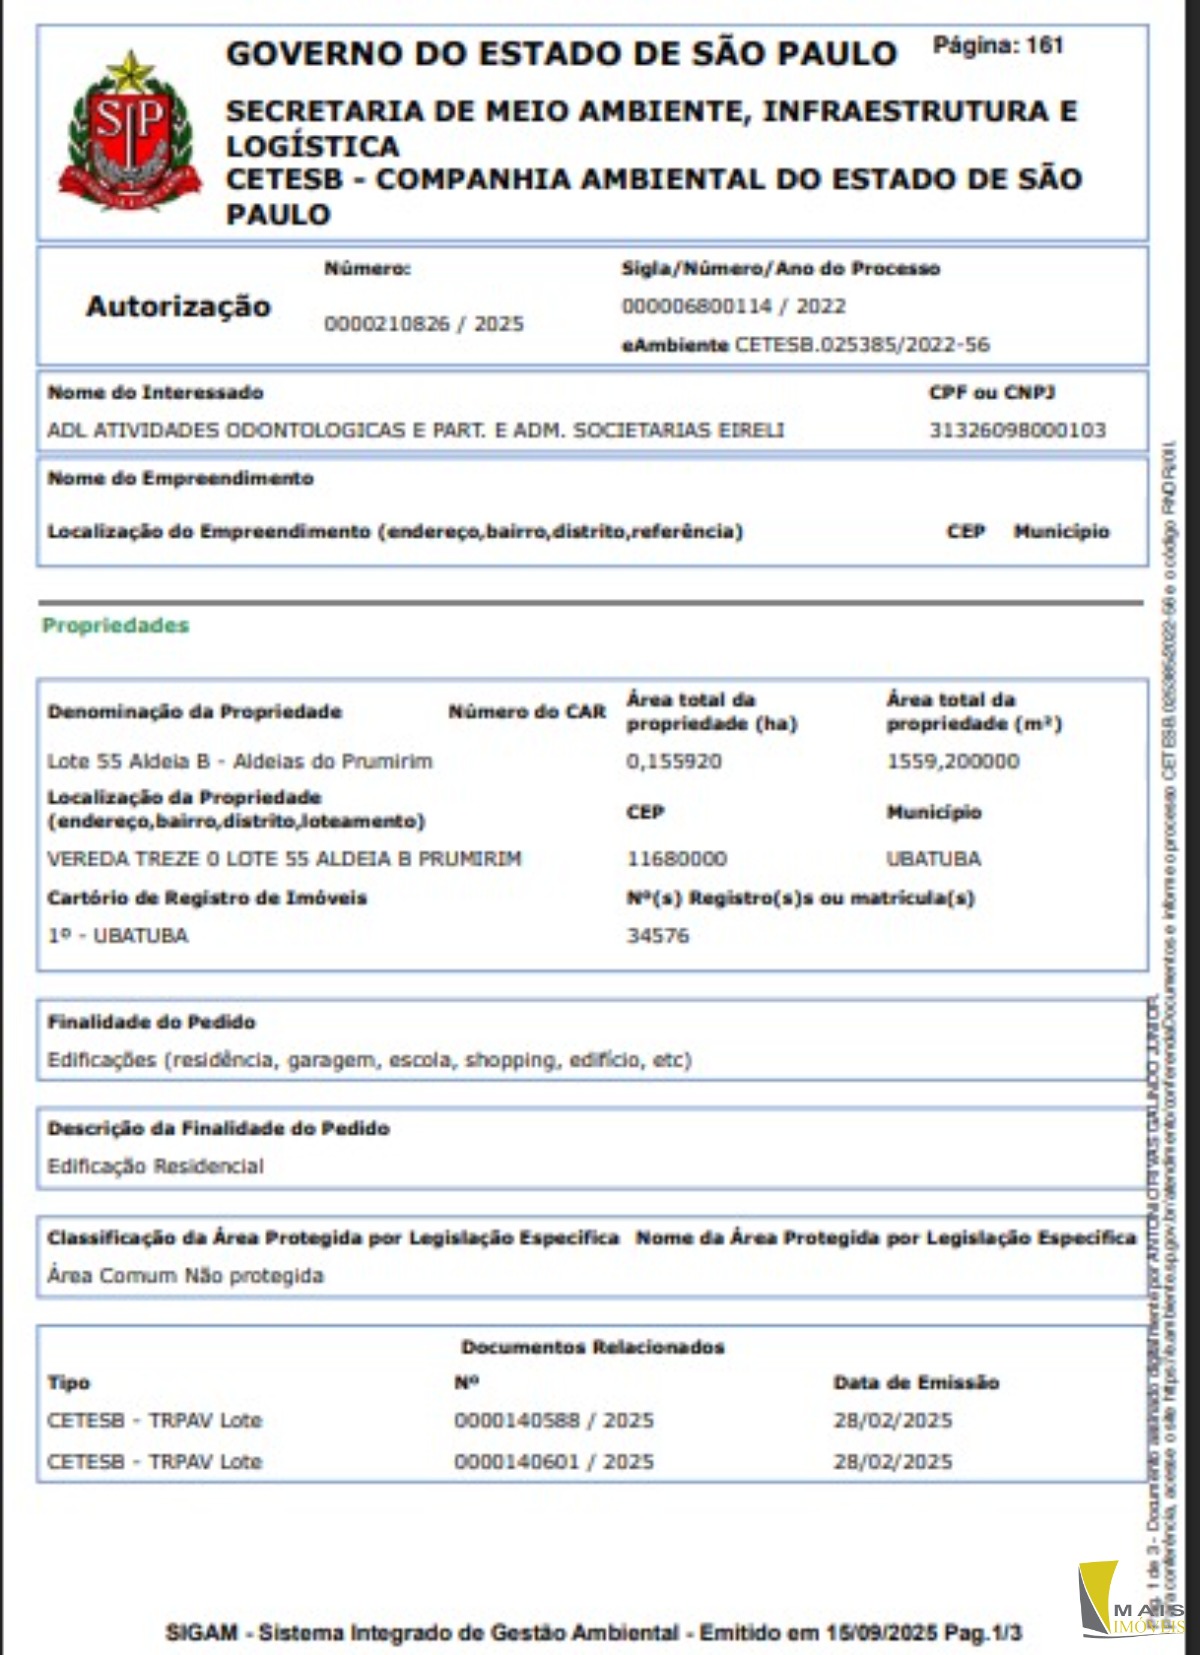The image size is (1200, 1655).
Task: Select property name Lote 55 Aldeia B
Action: tap(240, 761)
